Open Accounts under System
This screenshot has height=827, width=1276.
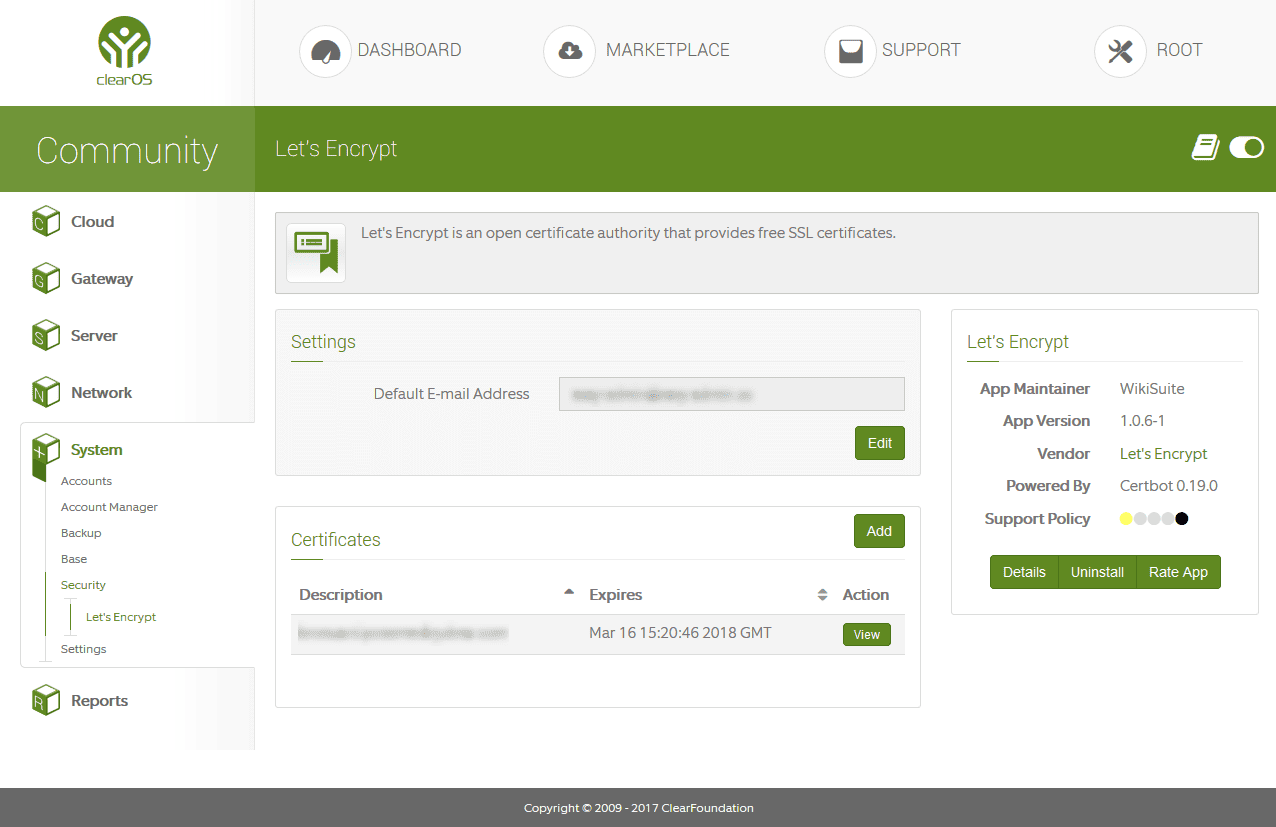click(86, 481)
